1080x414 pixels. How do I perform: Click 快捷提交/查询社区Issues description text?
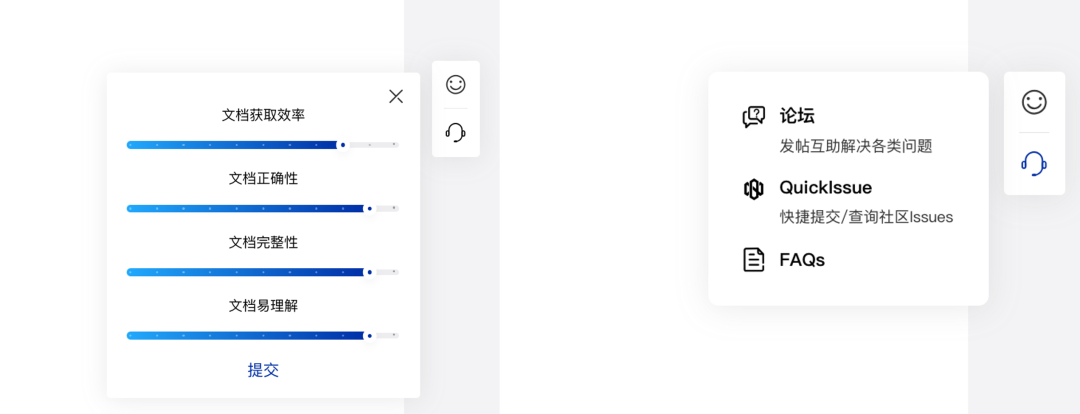pyautogui.click(x=866, y=217)
